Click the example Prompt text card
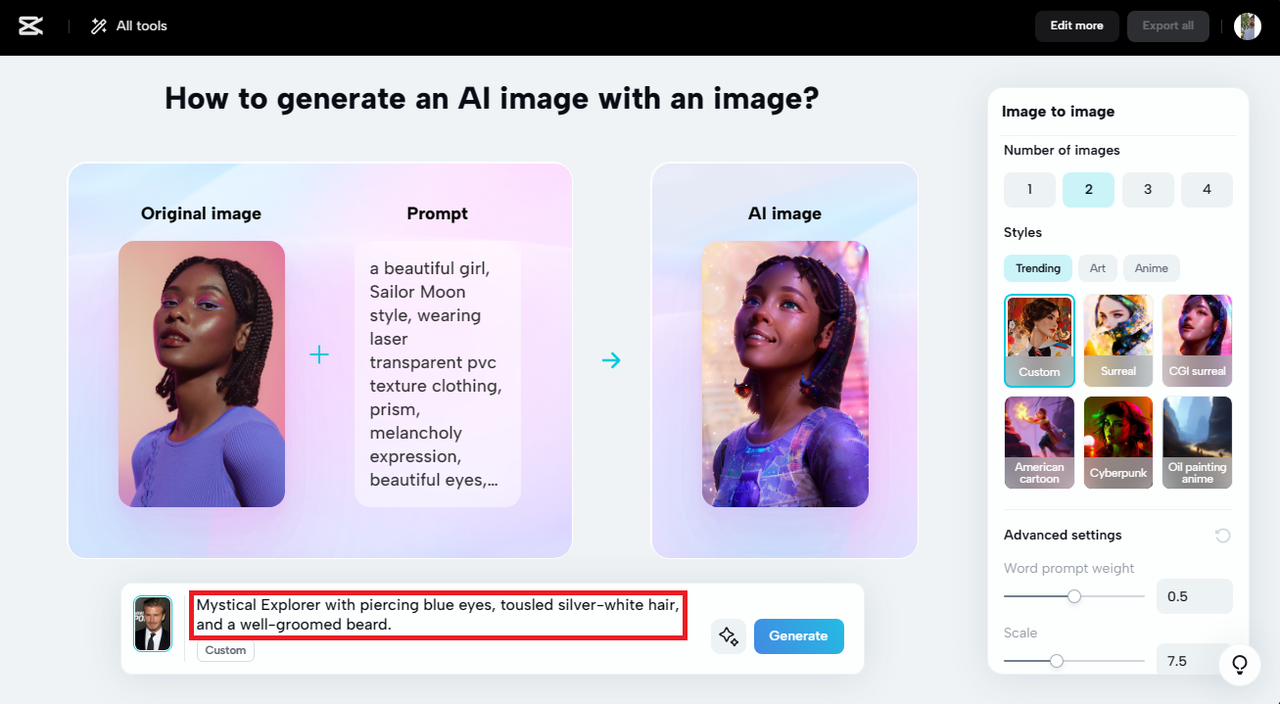The image size is (1280, 704). (x=437, y=374)
